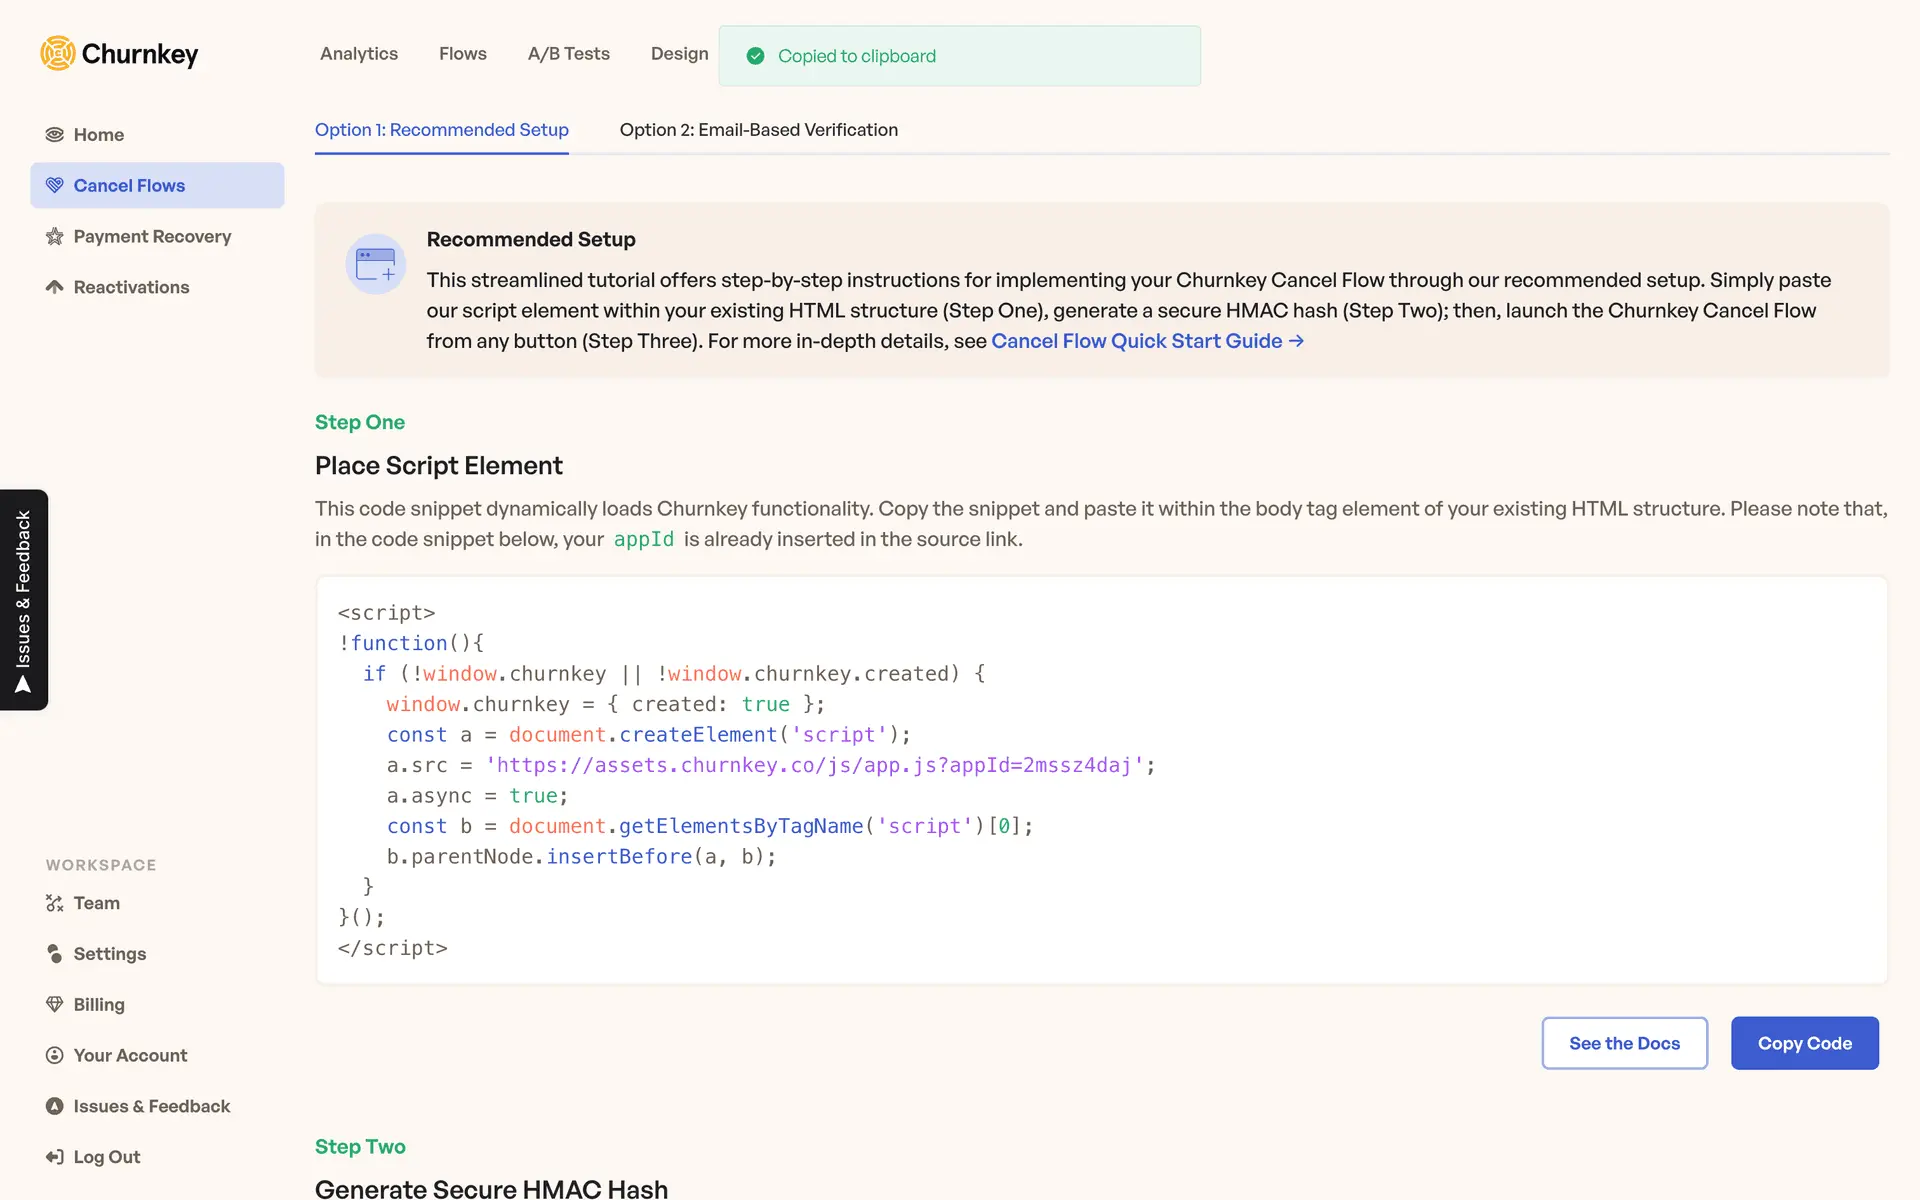Click the See the Docs button

pyautogui.click(x=1624, y=1043)
